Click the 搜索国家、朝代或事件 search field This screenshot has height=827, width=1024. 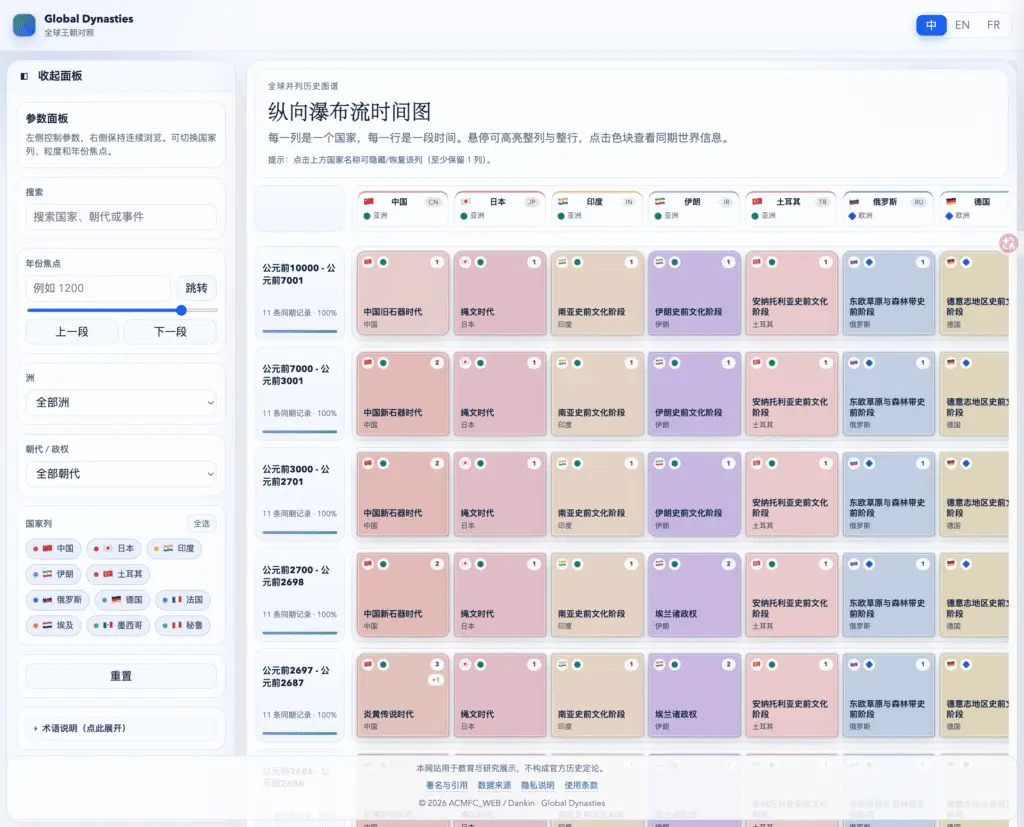(121, 216)
